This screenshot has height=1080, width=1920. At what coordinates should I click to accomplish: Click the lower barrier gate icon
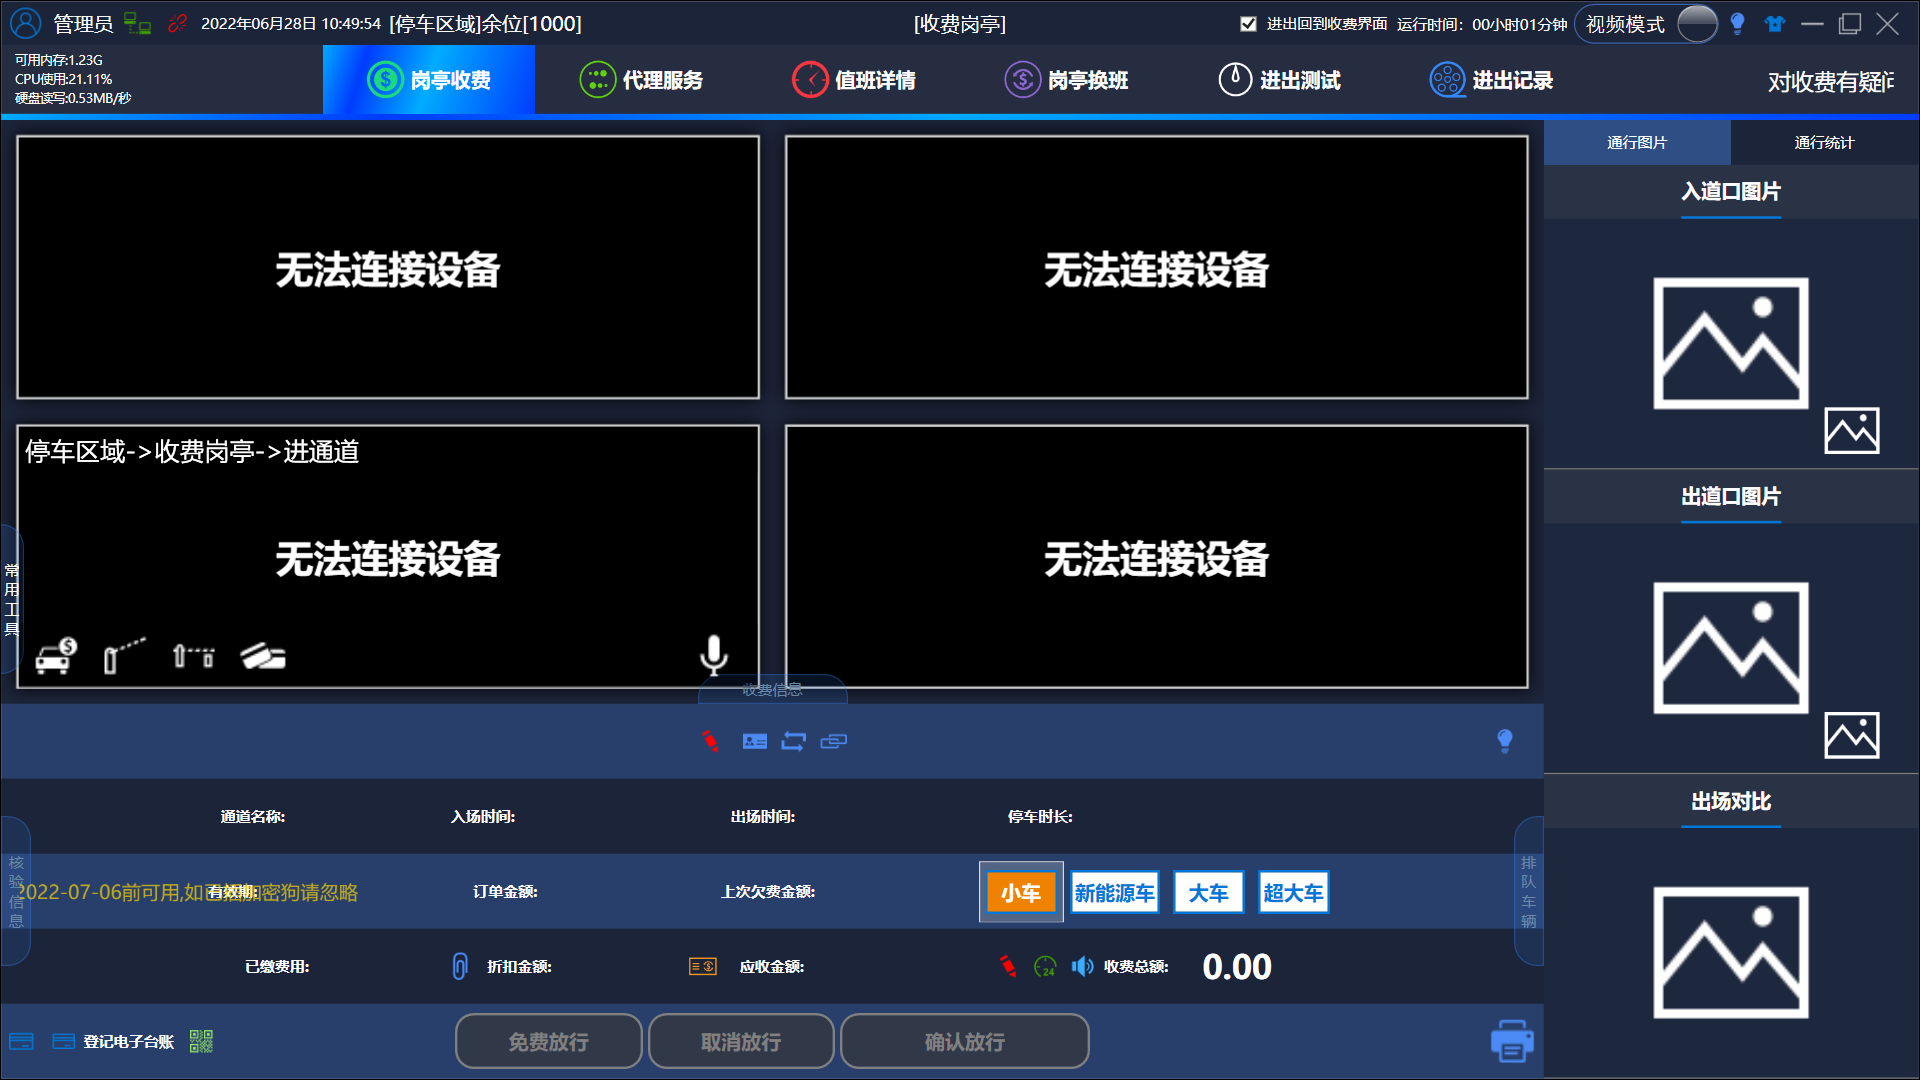point(194,656)
